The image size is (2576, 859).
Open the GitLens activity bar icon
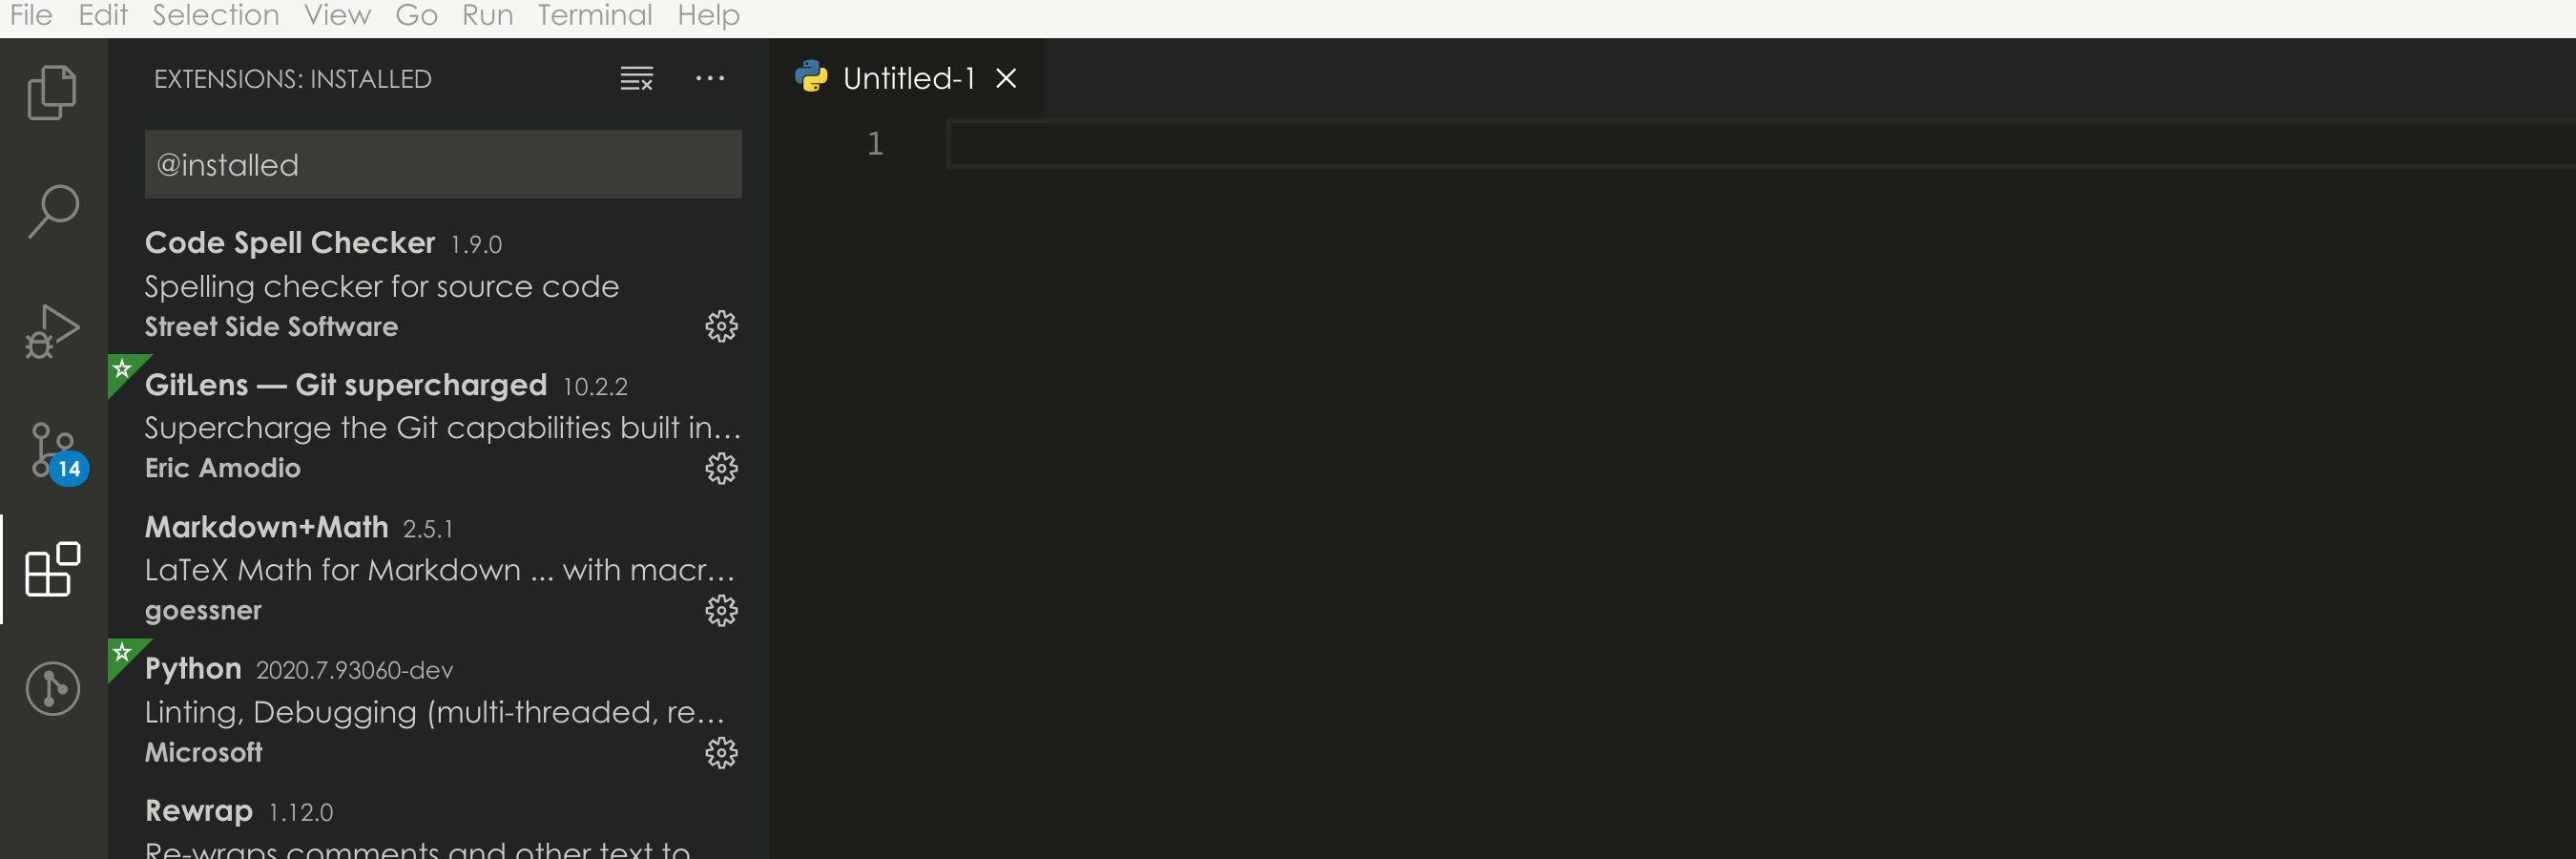point(52,688)
